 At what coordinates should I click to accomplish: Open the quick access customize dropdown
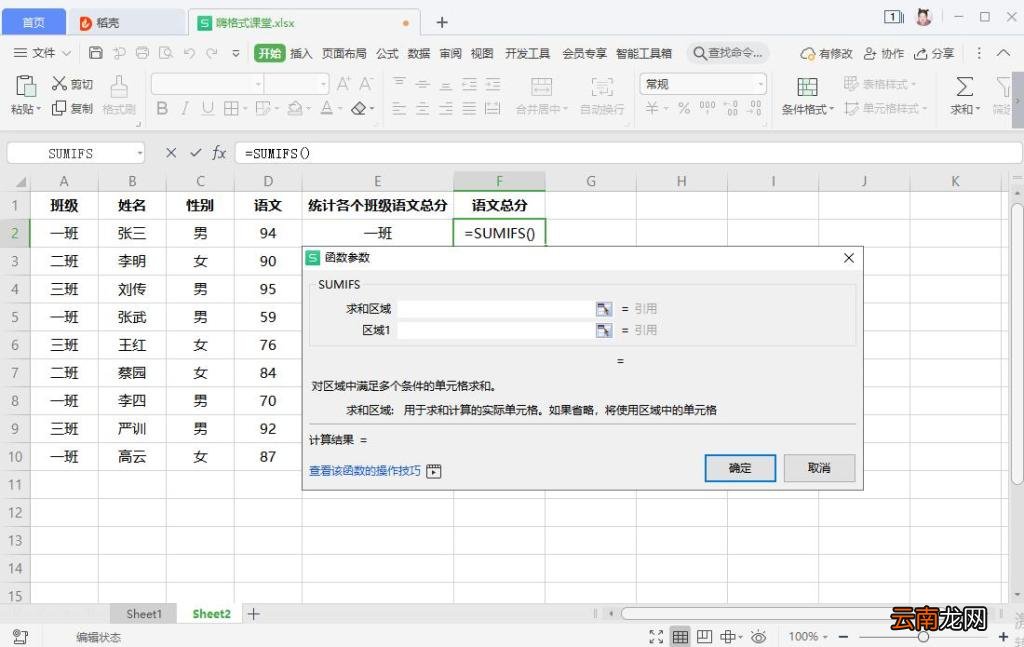click(236, 54)
